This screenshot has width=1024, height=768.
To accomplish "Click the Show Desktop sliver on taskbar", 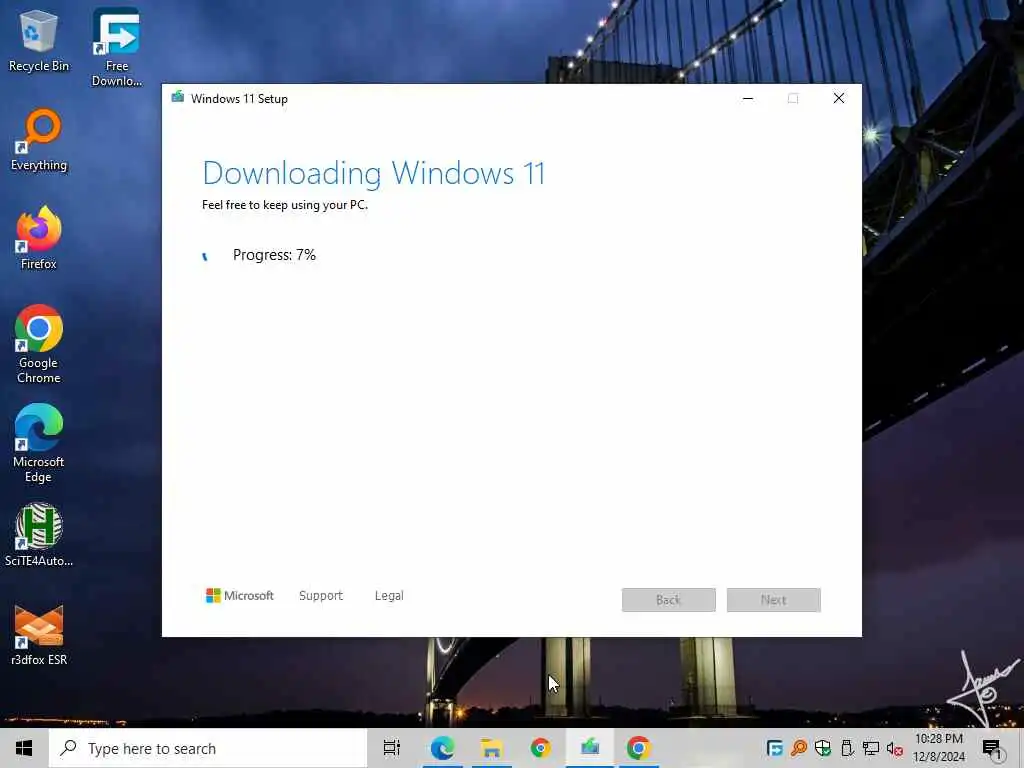I will coord(1021,748).
